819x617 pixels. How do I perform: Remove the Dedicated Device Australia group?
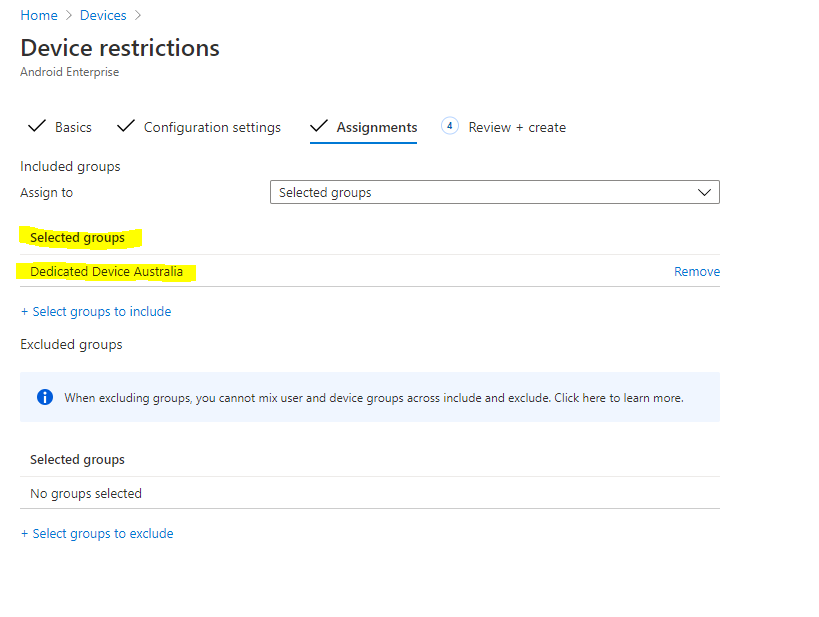[x=696, y=271]
